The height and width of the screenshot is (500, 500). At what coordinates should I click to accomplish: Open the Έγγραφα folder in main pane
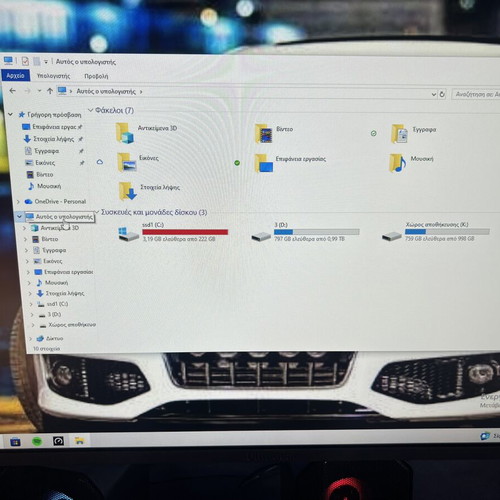click(x=413, y=133)
